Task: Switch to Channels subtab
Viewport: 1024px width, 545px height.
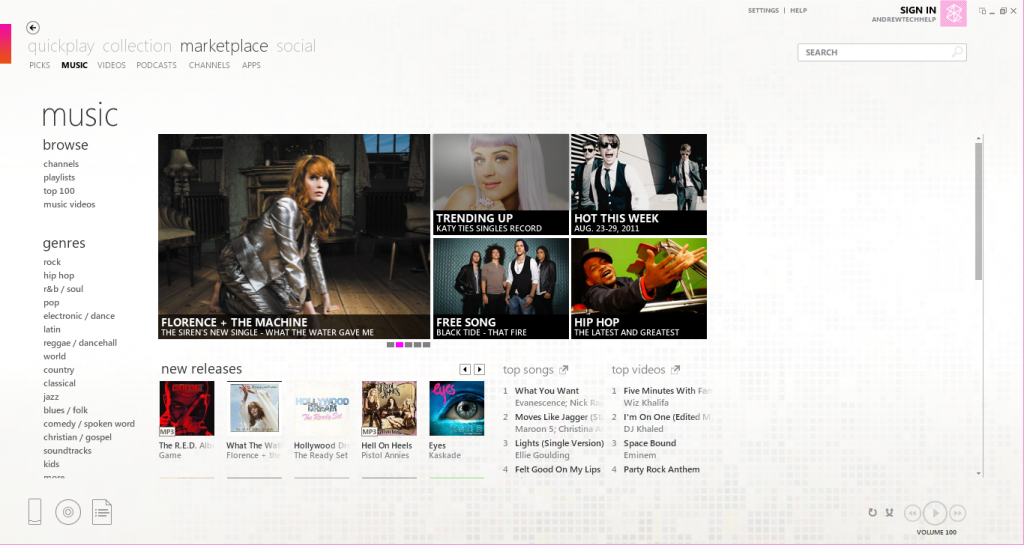Action: tap(210, 65)
